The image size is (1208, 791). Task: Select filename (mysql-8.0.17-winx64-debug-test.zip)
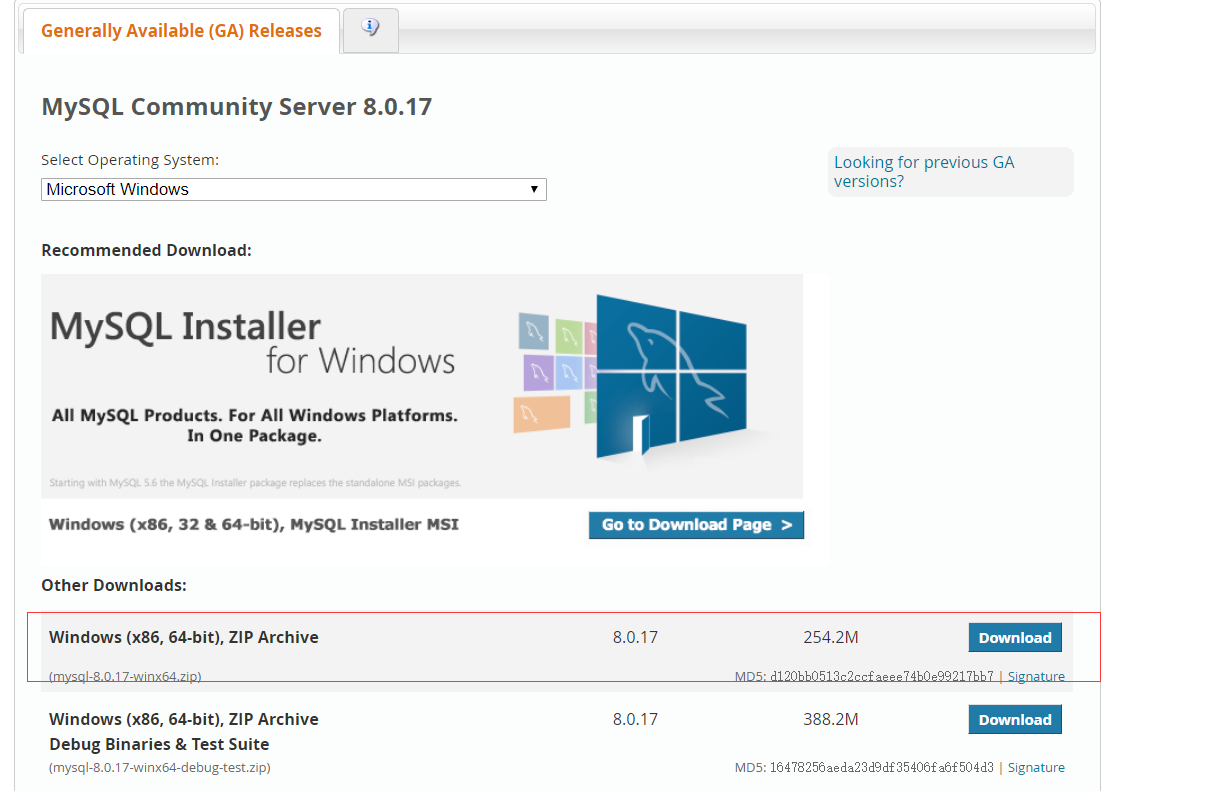(x=160, y=768)
